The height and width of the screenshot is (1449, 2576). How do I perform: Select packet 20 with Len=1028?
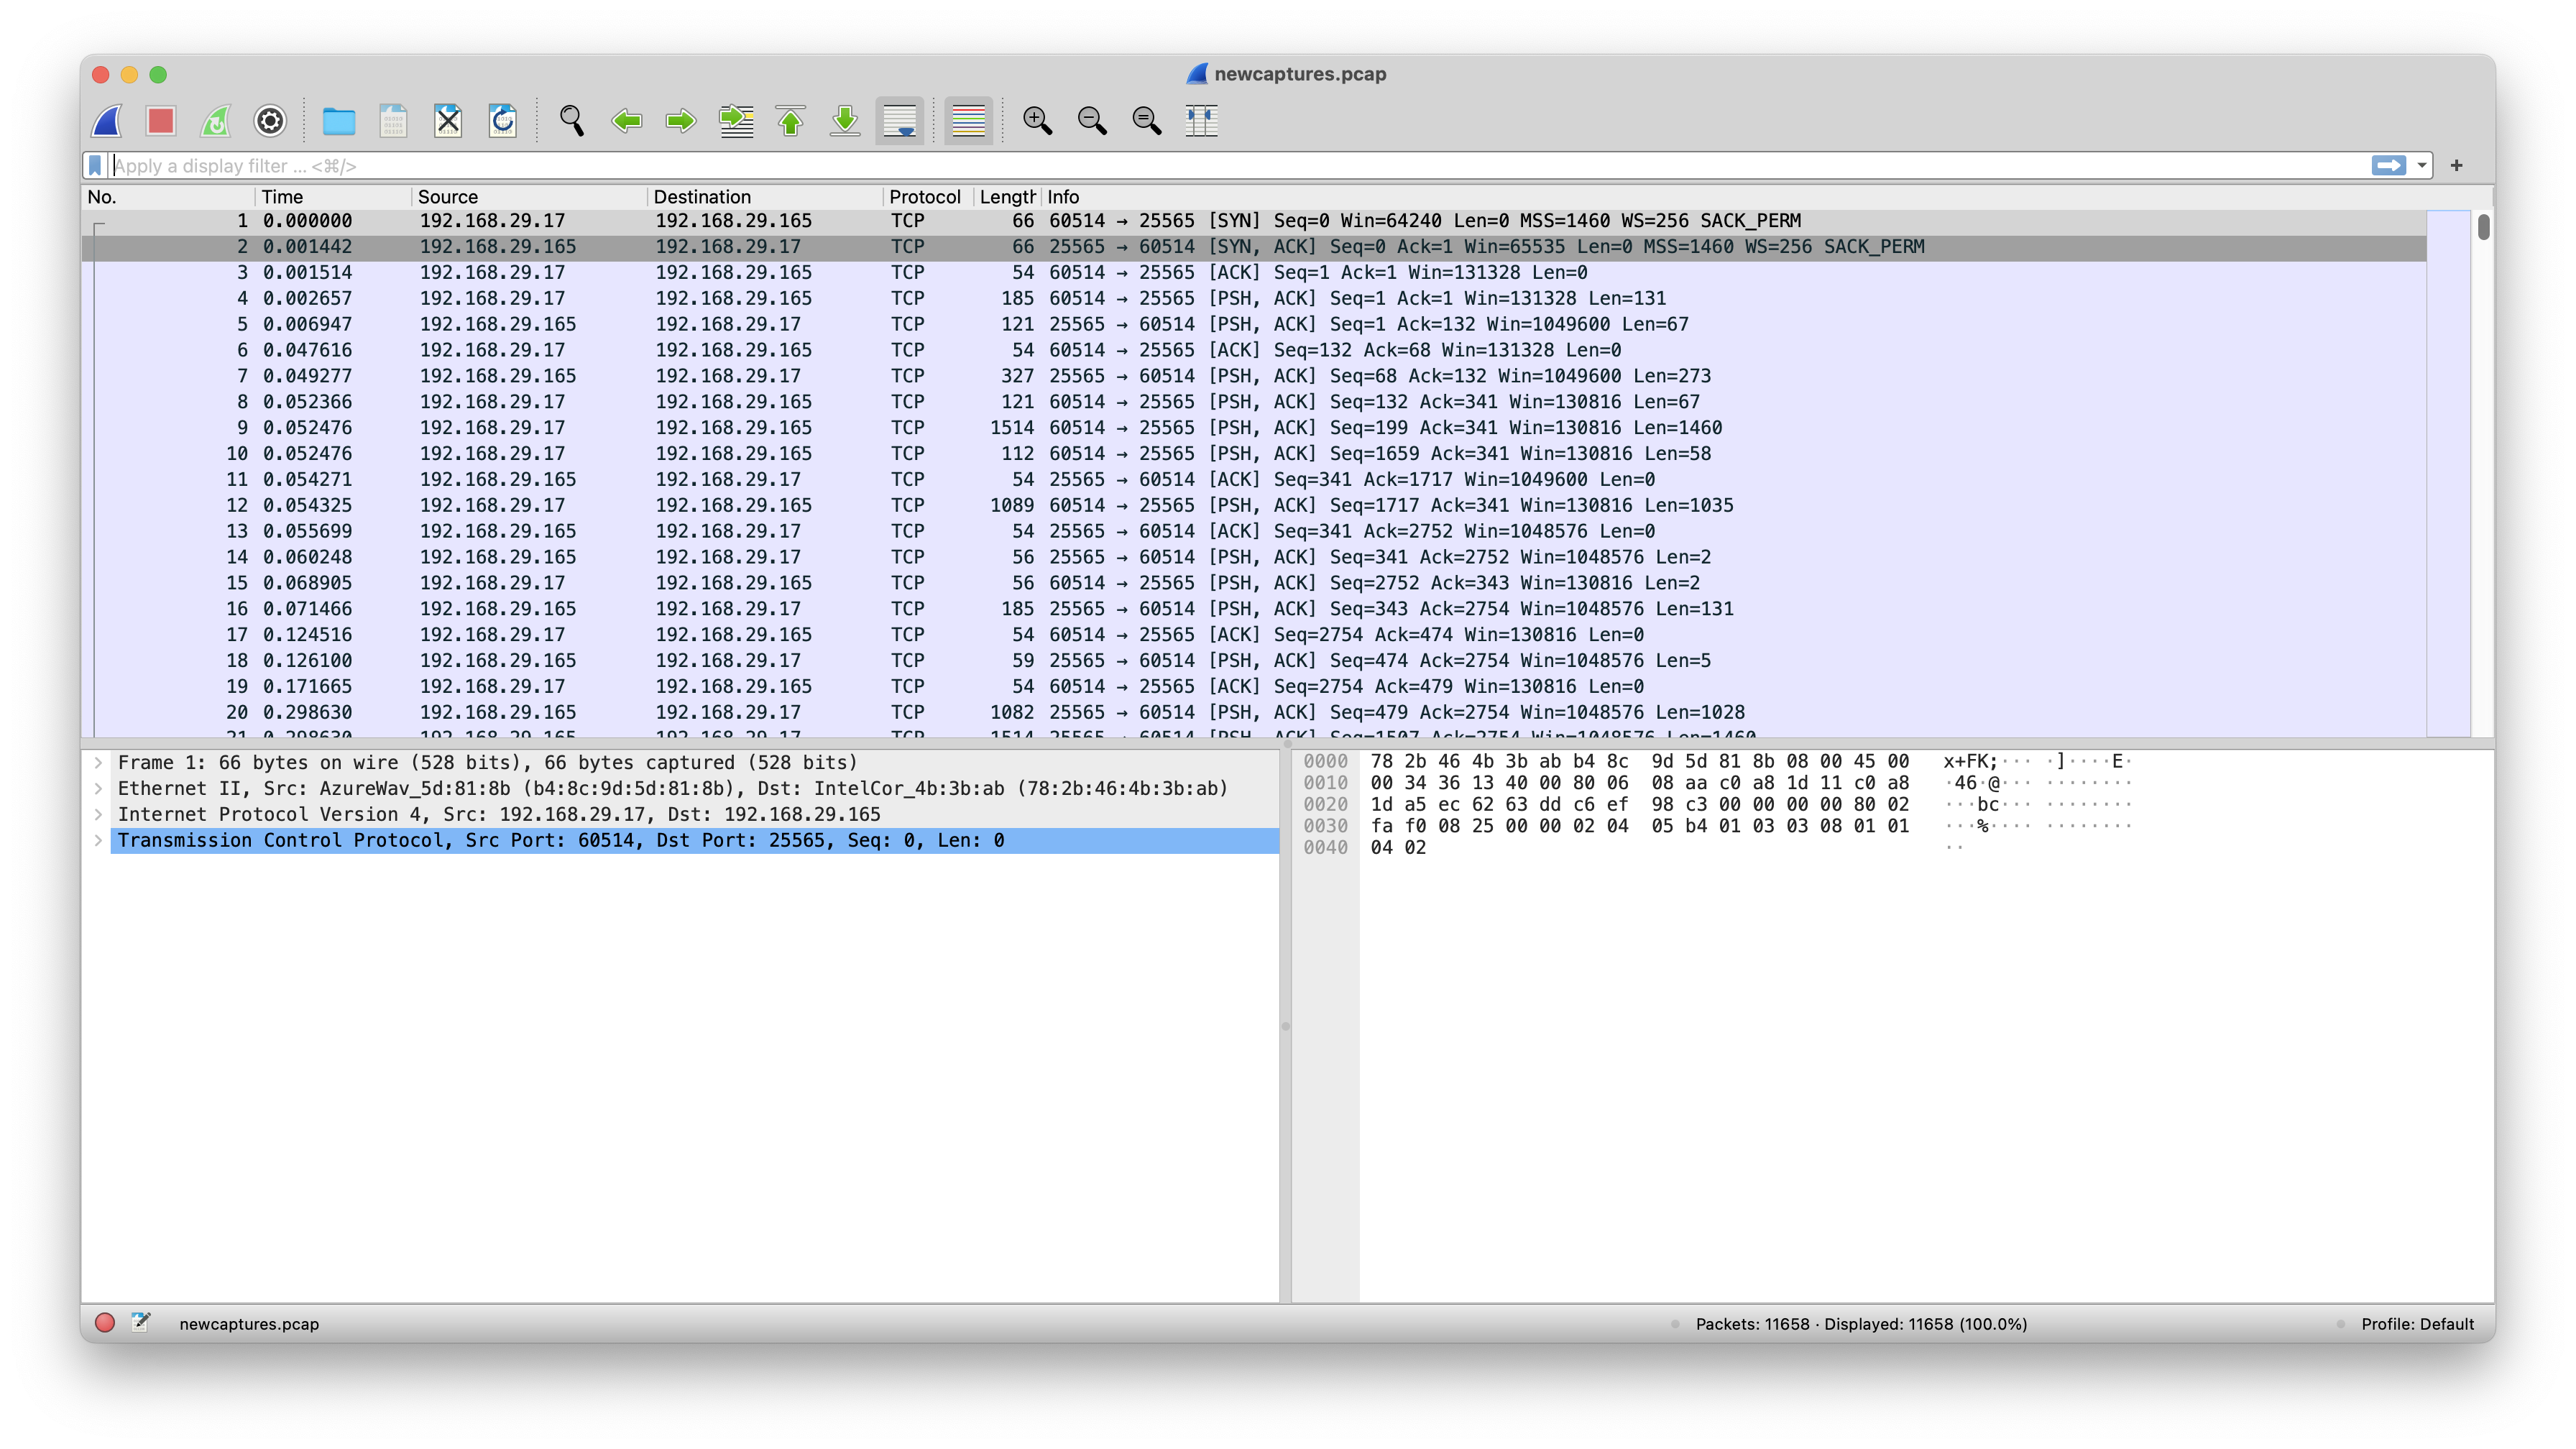(1254, 712)
